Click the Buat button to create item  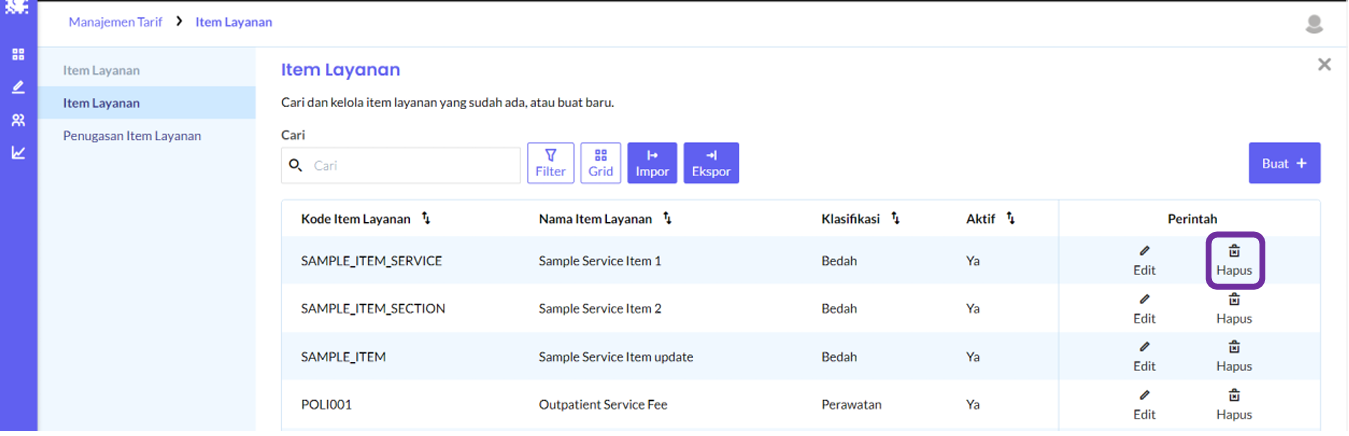1284,163
